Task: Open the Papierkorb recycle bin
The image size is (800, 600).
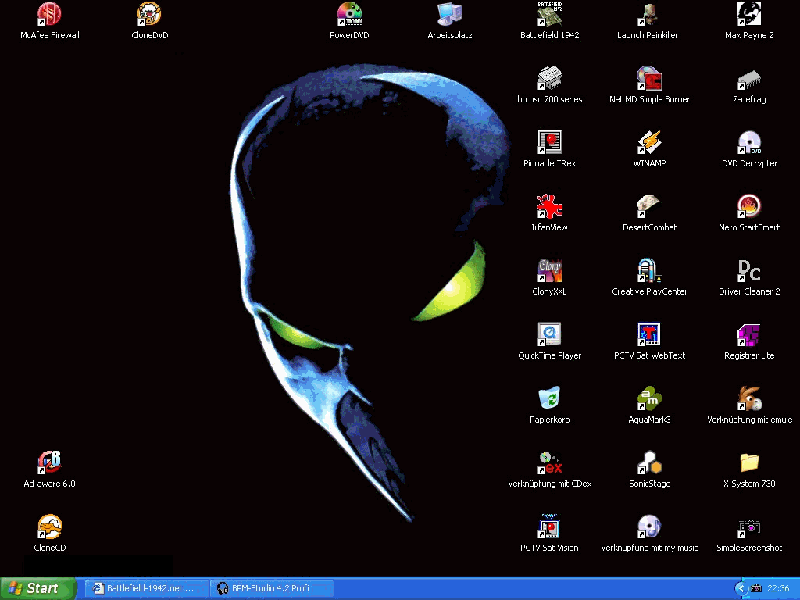Action: point(549,399)
